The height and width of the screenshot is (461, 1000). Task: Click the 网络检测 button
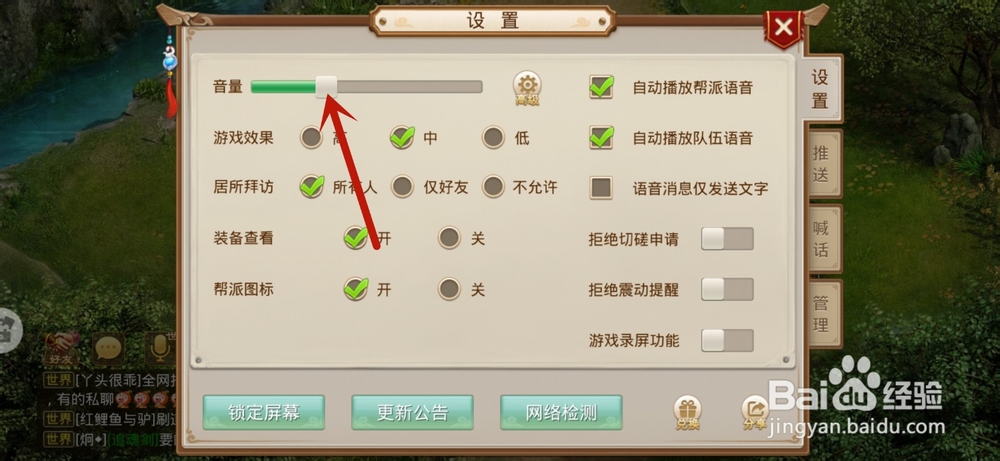(561, 413)
